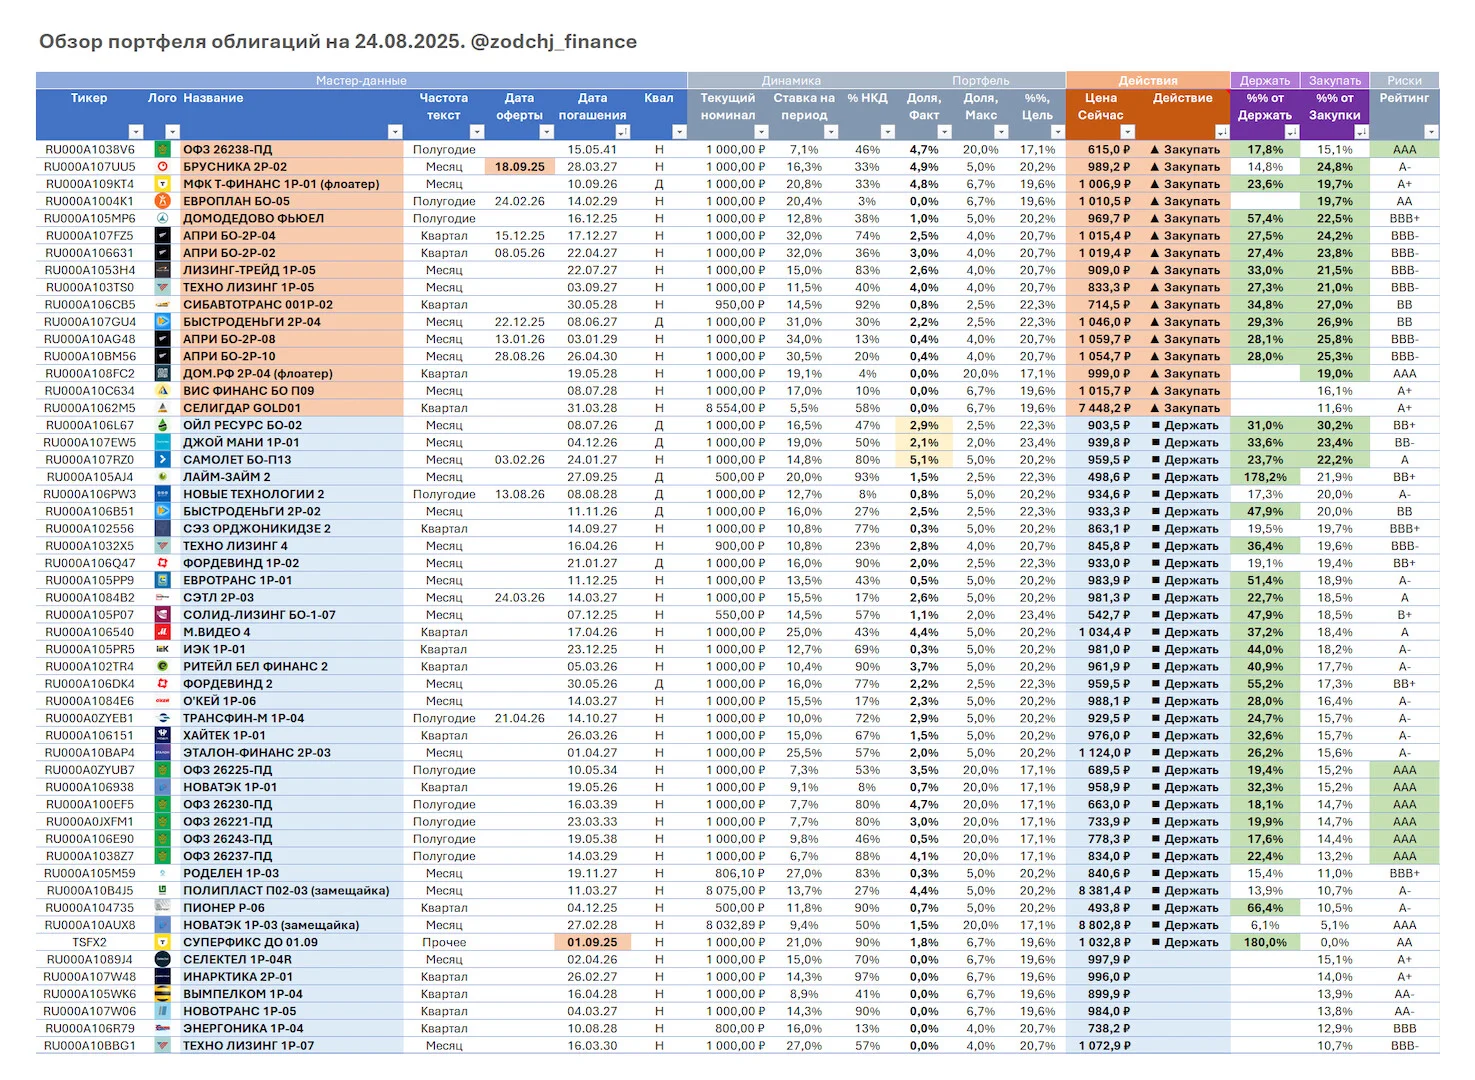This screenshot has height=1080, width=1475.
Task: Click the Держать action for ХАЙТЕК 1Р-01
Action: click(1185, 735)
